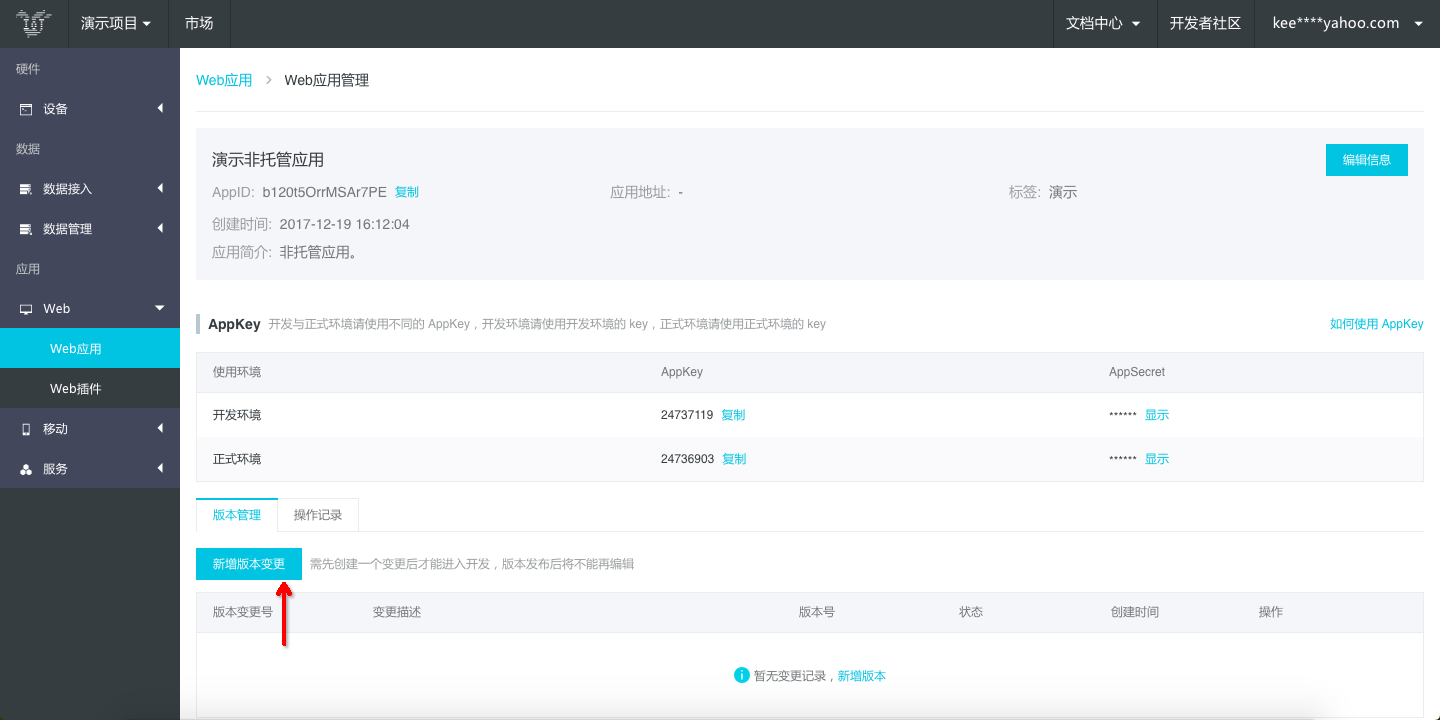Viewport: 1440px width, 720px height.
Task: Click the 变更描述 column header
Action: (397, 612)
